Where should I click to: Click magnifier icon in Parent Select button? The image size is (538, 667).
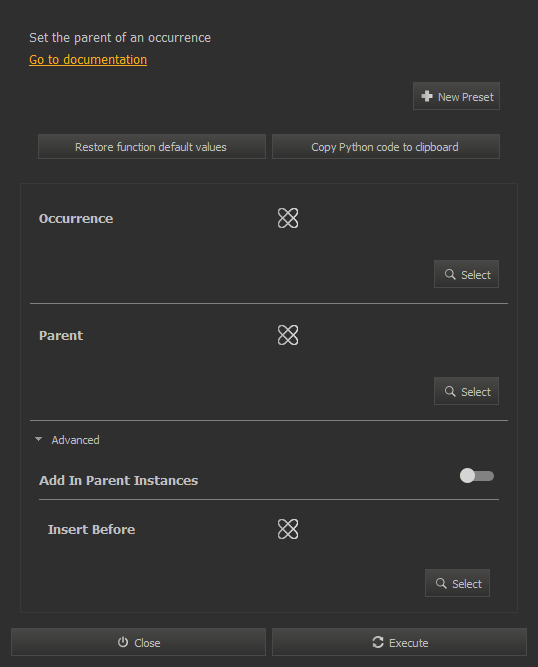(x=450, y=391)
